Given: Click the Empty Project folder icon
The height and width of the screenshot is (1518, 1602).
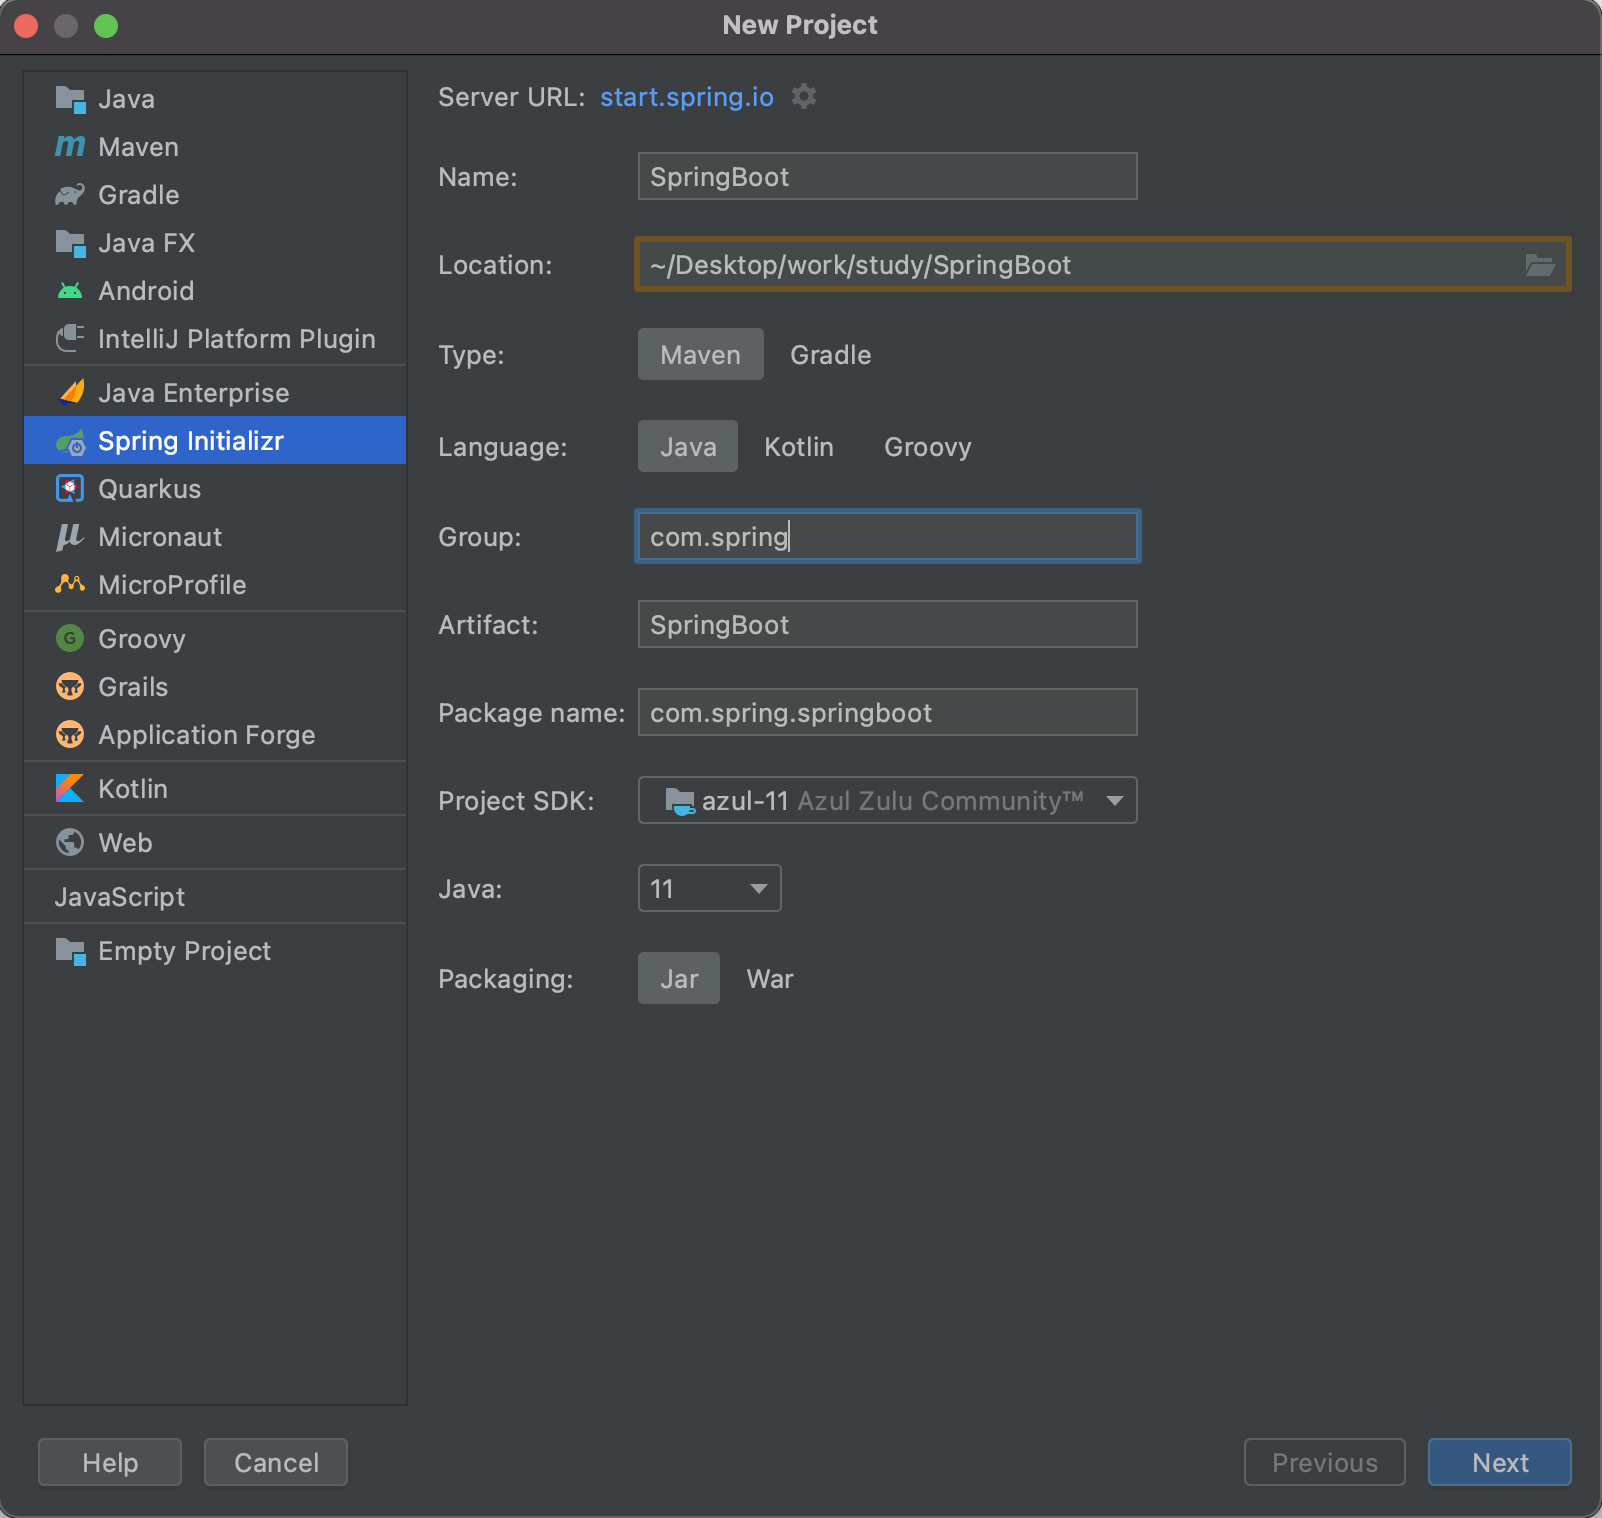Looking at the screenshot, I should (x=70, y=951).
